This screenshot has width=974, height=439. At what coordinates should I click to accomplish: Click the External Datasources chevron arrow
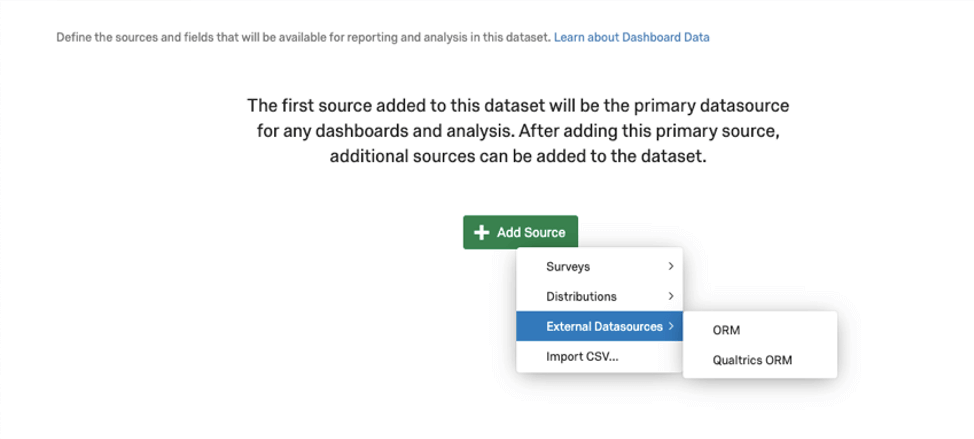(671, 326)
